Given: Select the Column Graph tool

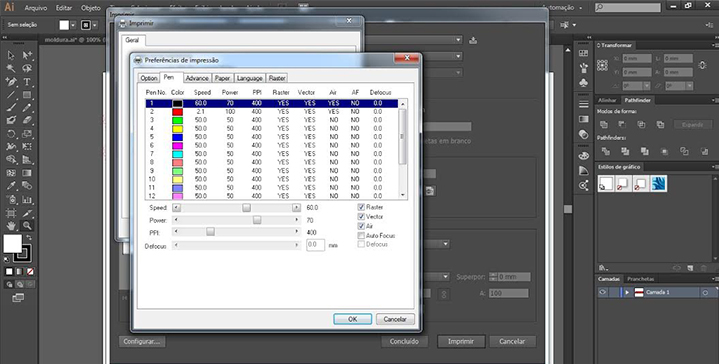Looking at the screenshot, I should [27, 199].
